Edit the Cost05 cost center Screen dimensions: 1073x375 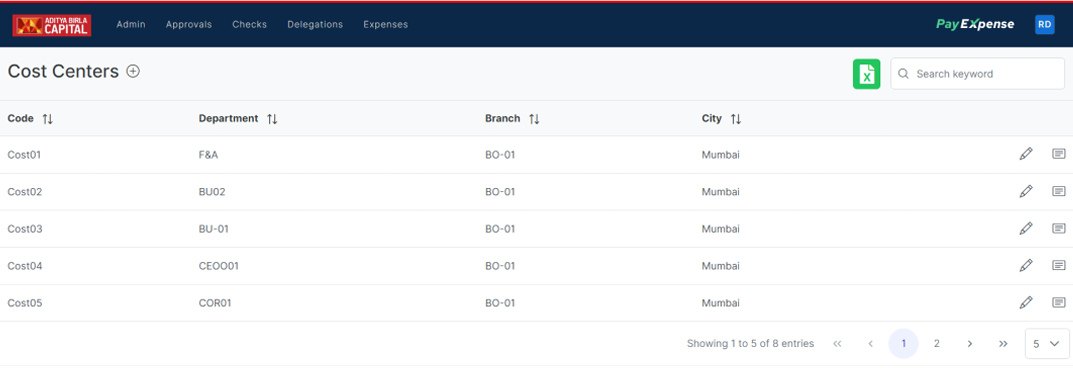click(1025, 302)
